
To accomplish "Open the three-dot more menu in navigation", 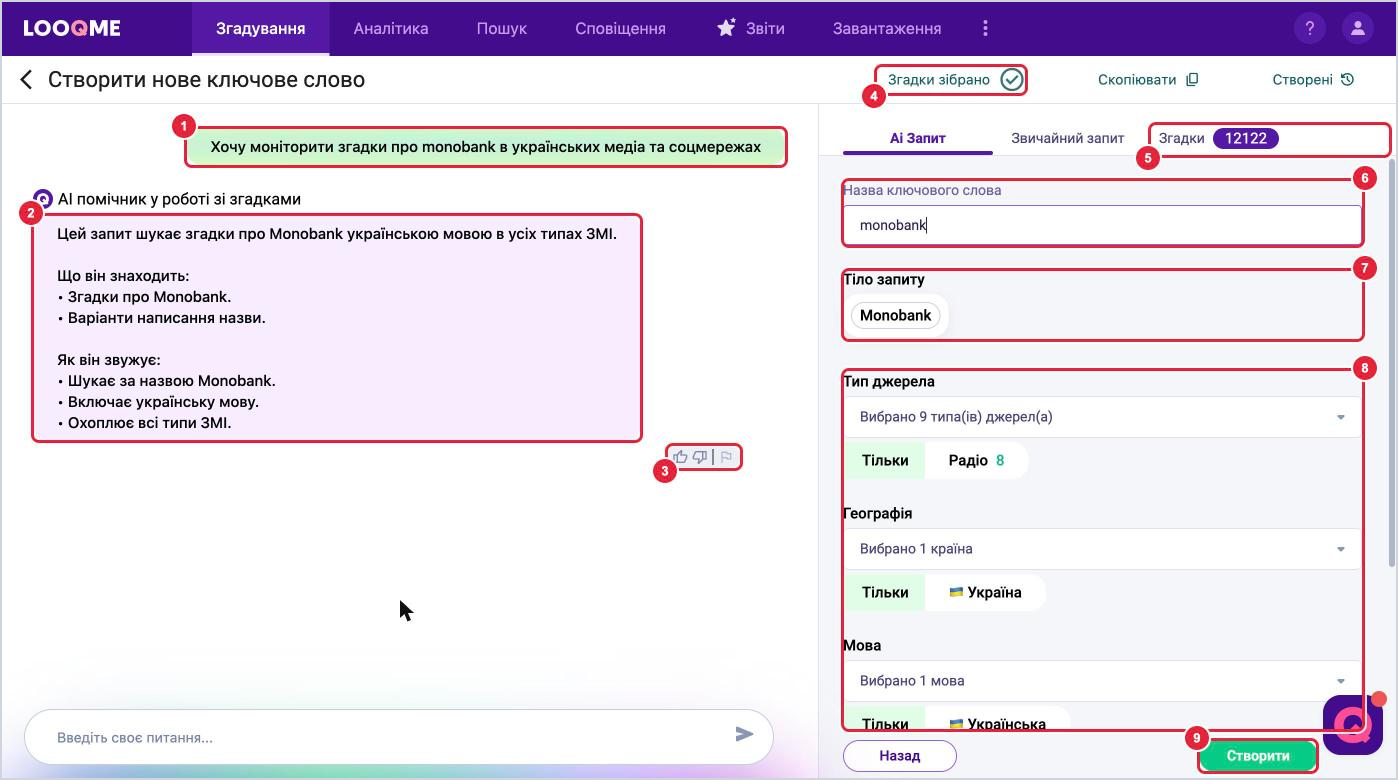I will pyautogui.click(x=985, y=28).
